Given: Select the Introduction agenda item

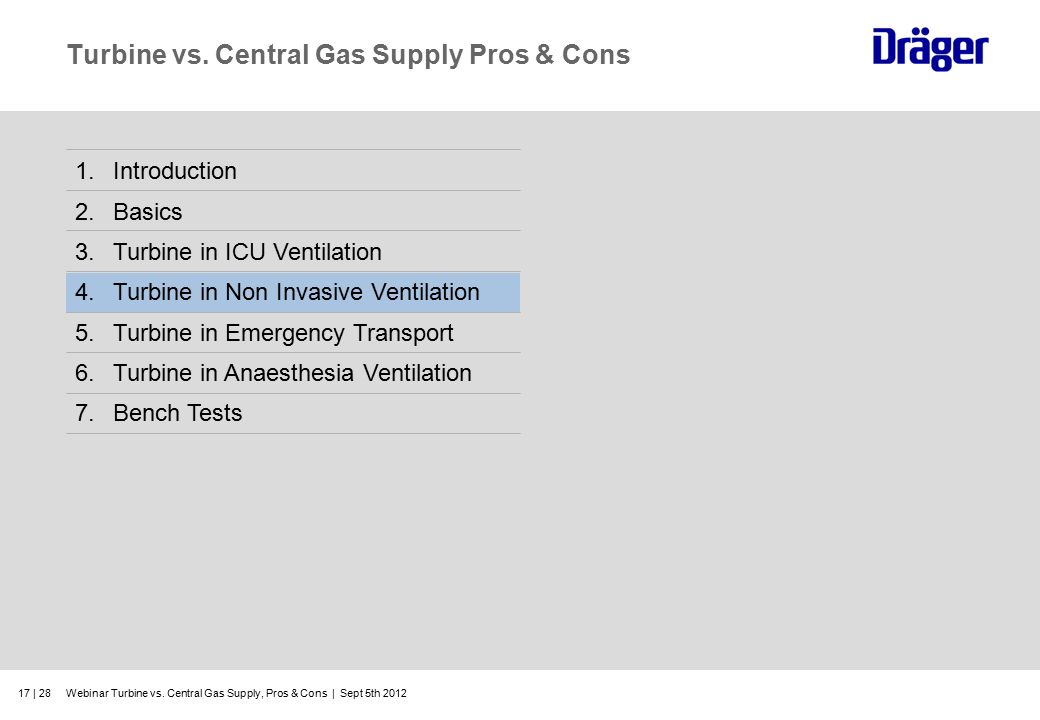Looking at the screenshot, I should click(293, 170).
